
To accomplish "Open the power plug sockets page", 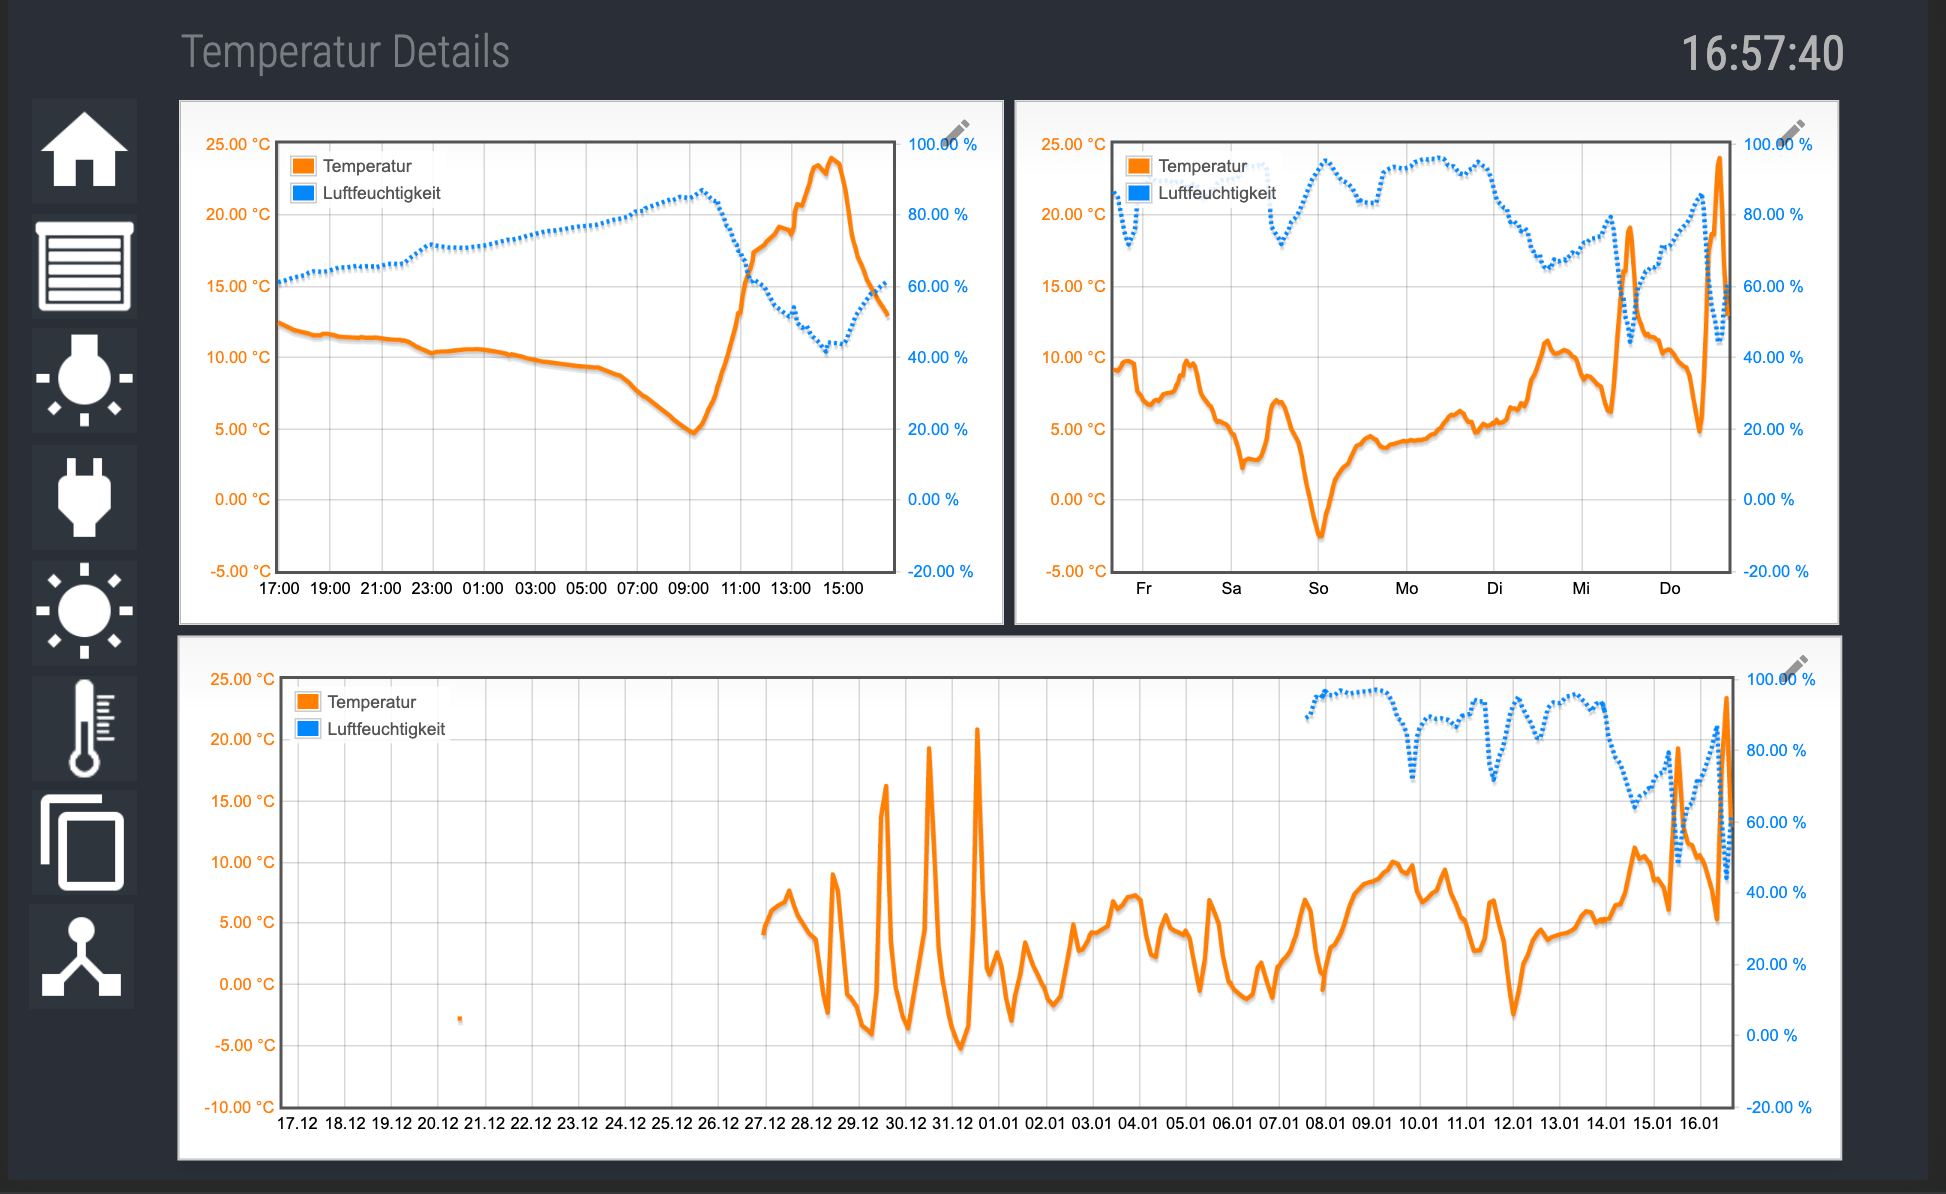I will tap(84, 497).
